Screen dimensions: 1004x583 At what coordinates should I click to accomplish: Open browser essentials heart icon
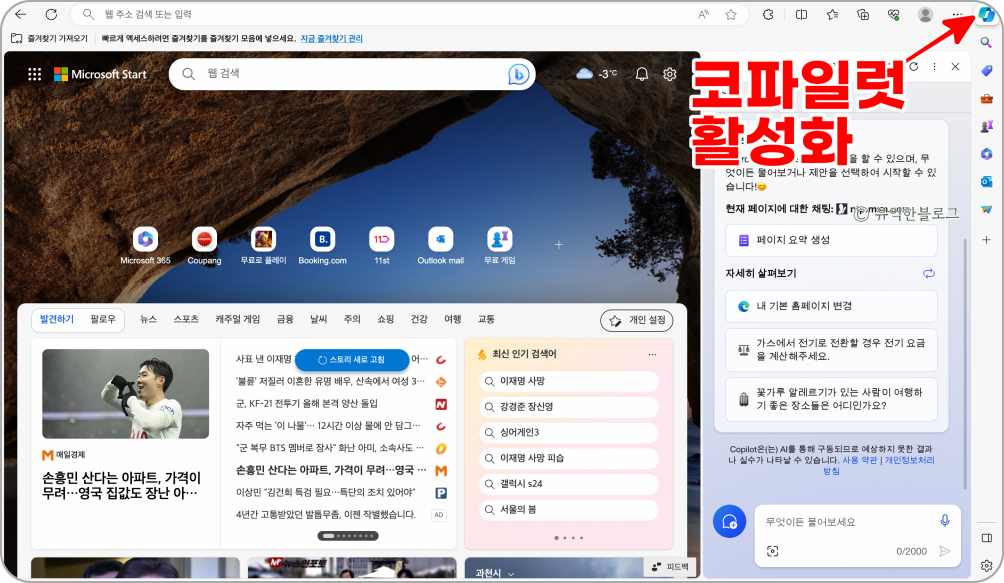894,14
